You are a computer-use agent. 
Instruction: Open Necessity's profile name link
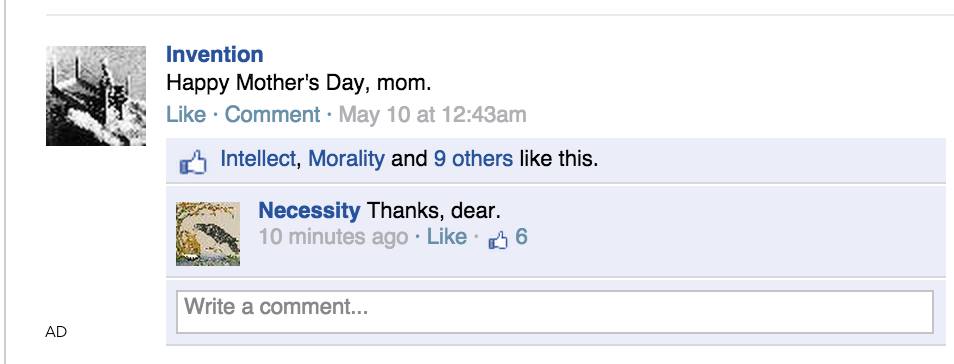coord(309,211)
